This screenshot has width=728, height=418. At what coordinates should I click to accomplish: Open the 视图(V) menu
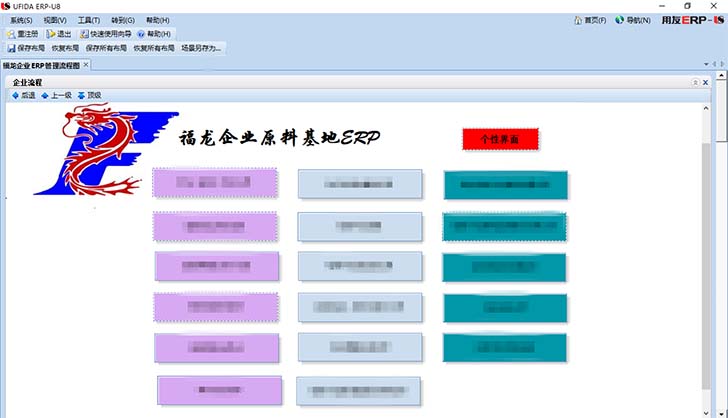coord(55,20)
